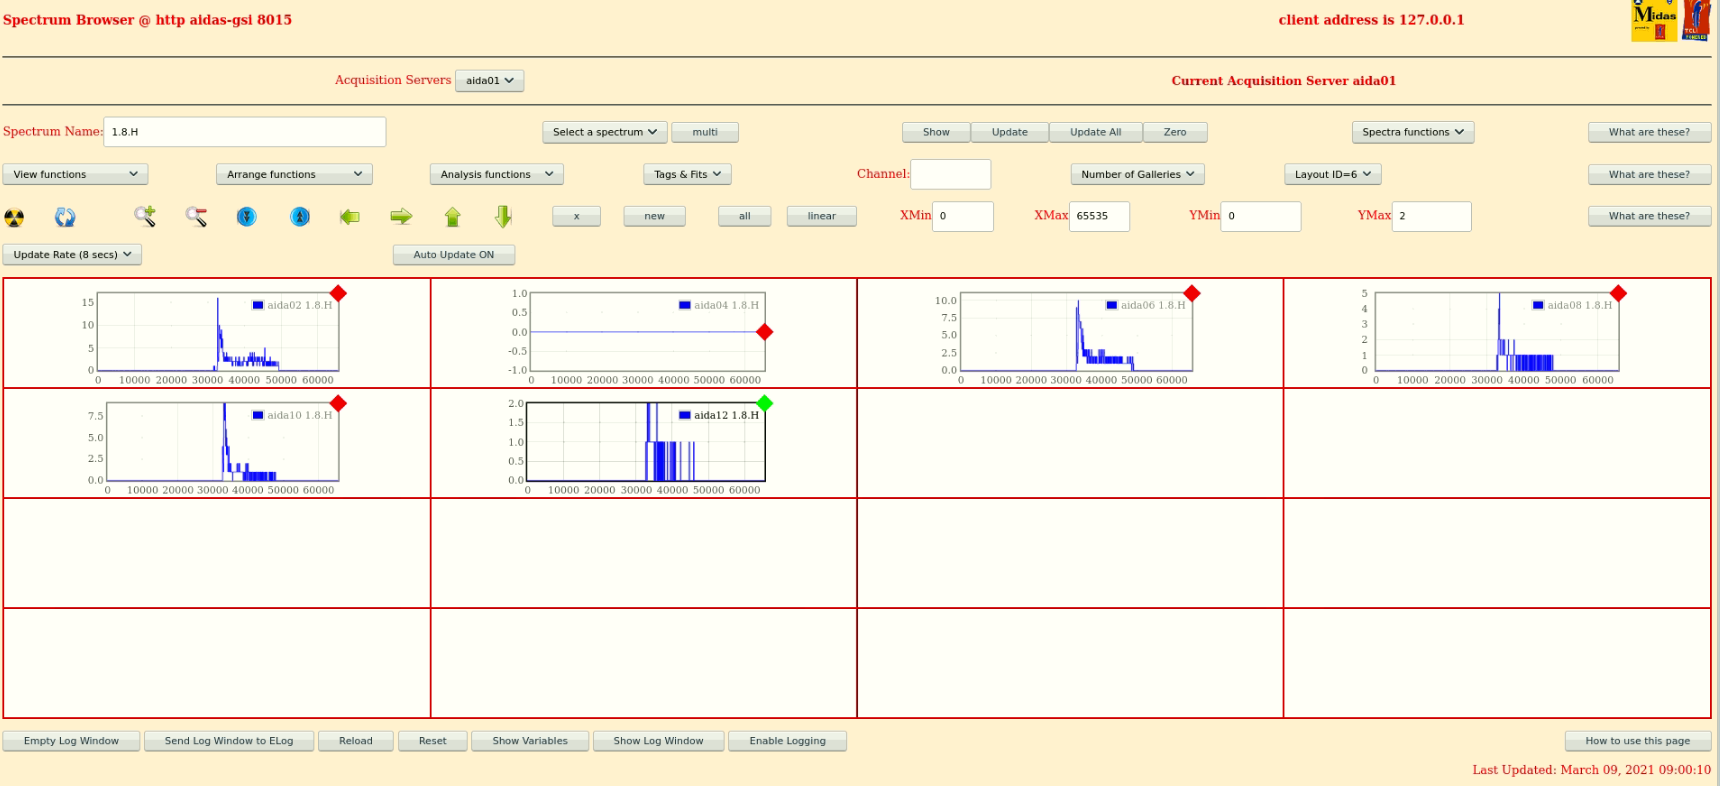Open the Analysis functions menu
The width and height of the screenshot is (1720, 786).
pyautogui.click(x=496, y=174)
